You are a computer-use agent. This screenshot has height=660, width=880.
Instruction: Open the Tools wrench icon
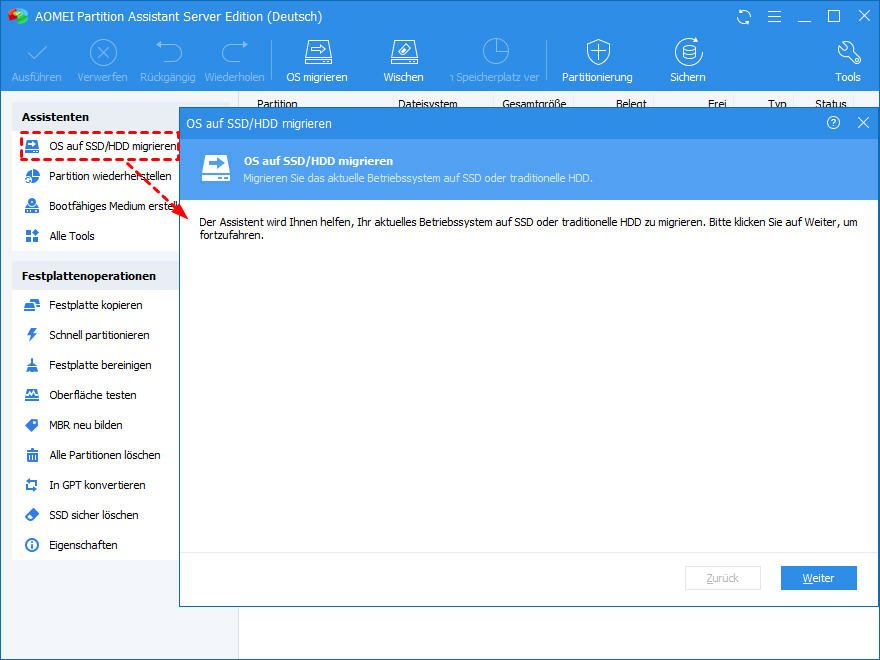click(x=848, y=52)
